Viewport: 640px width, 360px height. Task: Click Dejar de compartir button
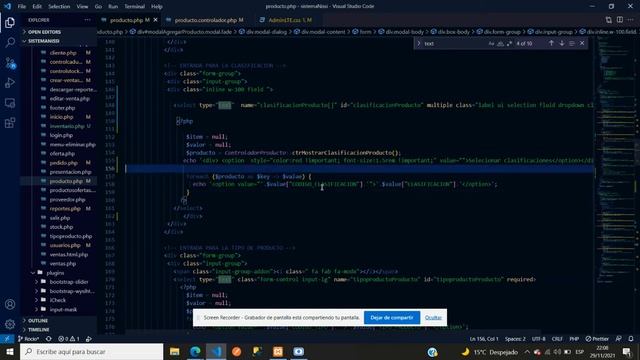392,318
